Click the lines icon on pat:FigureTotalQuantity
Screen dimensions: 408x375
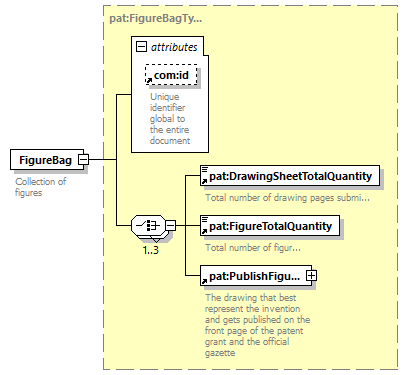[x=205, y=219]
